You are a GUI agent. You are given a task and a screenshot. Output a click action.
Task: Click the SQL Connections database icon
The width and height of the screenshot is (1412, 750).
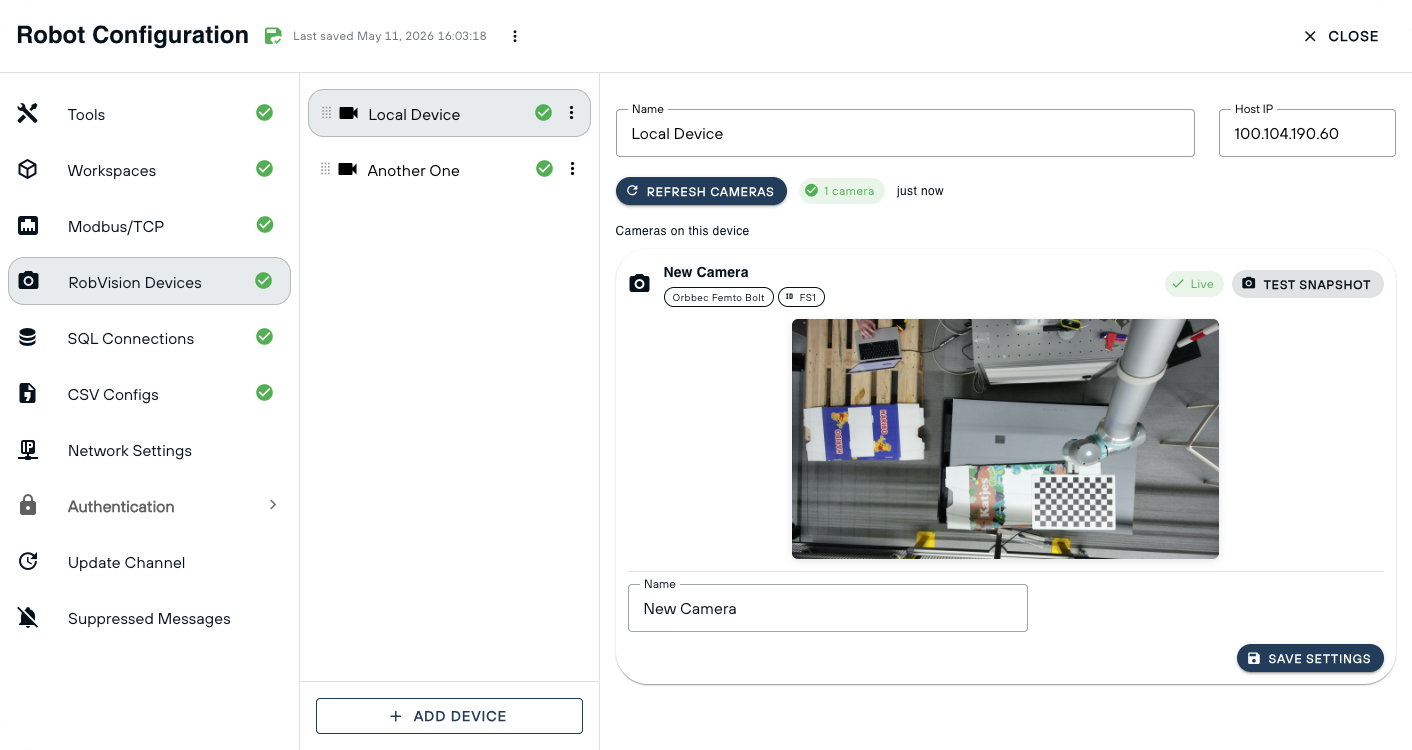pos(28,338)
